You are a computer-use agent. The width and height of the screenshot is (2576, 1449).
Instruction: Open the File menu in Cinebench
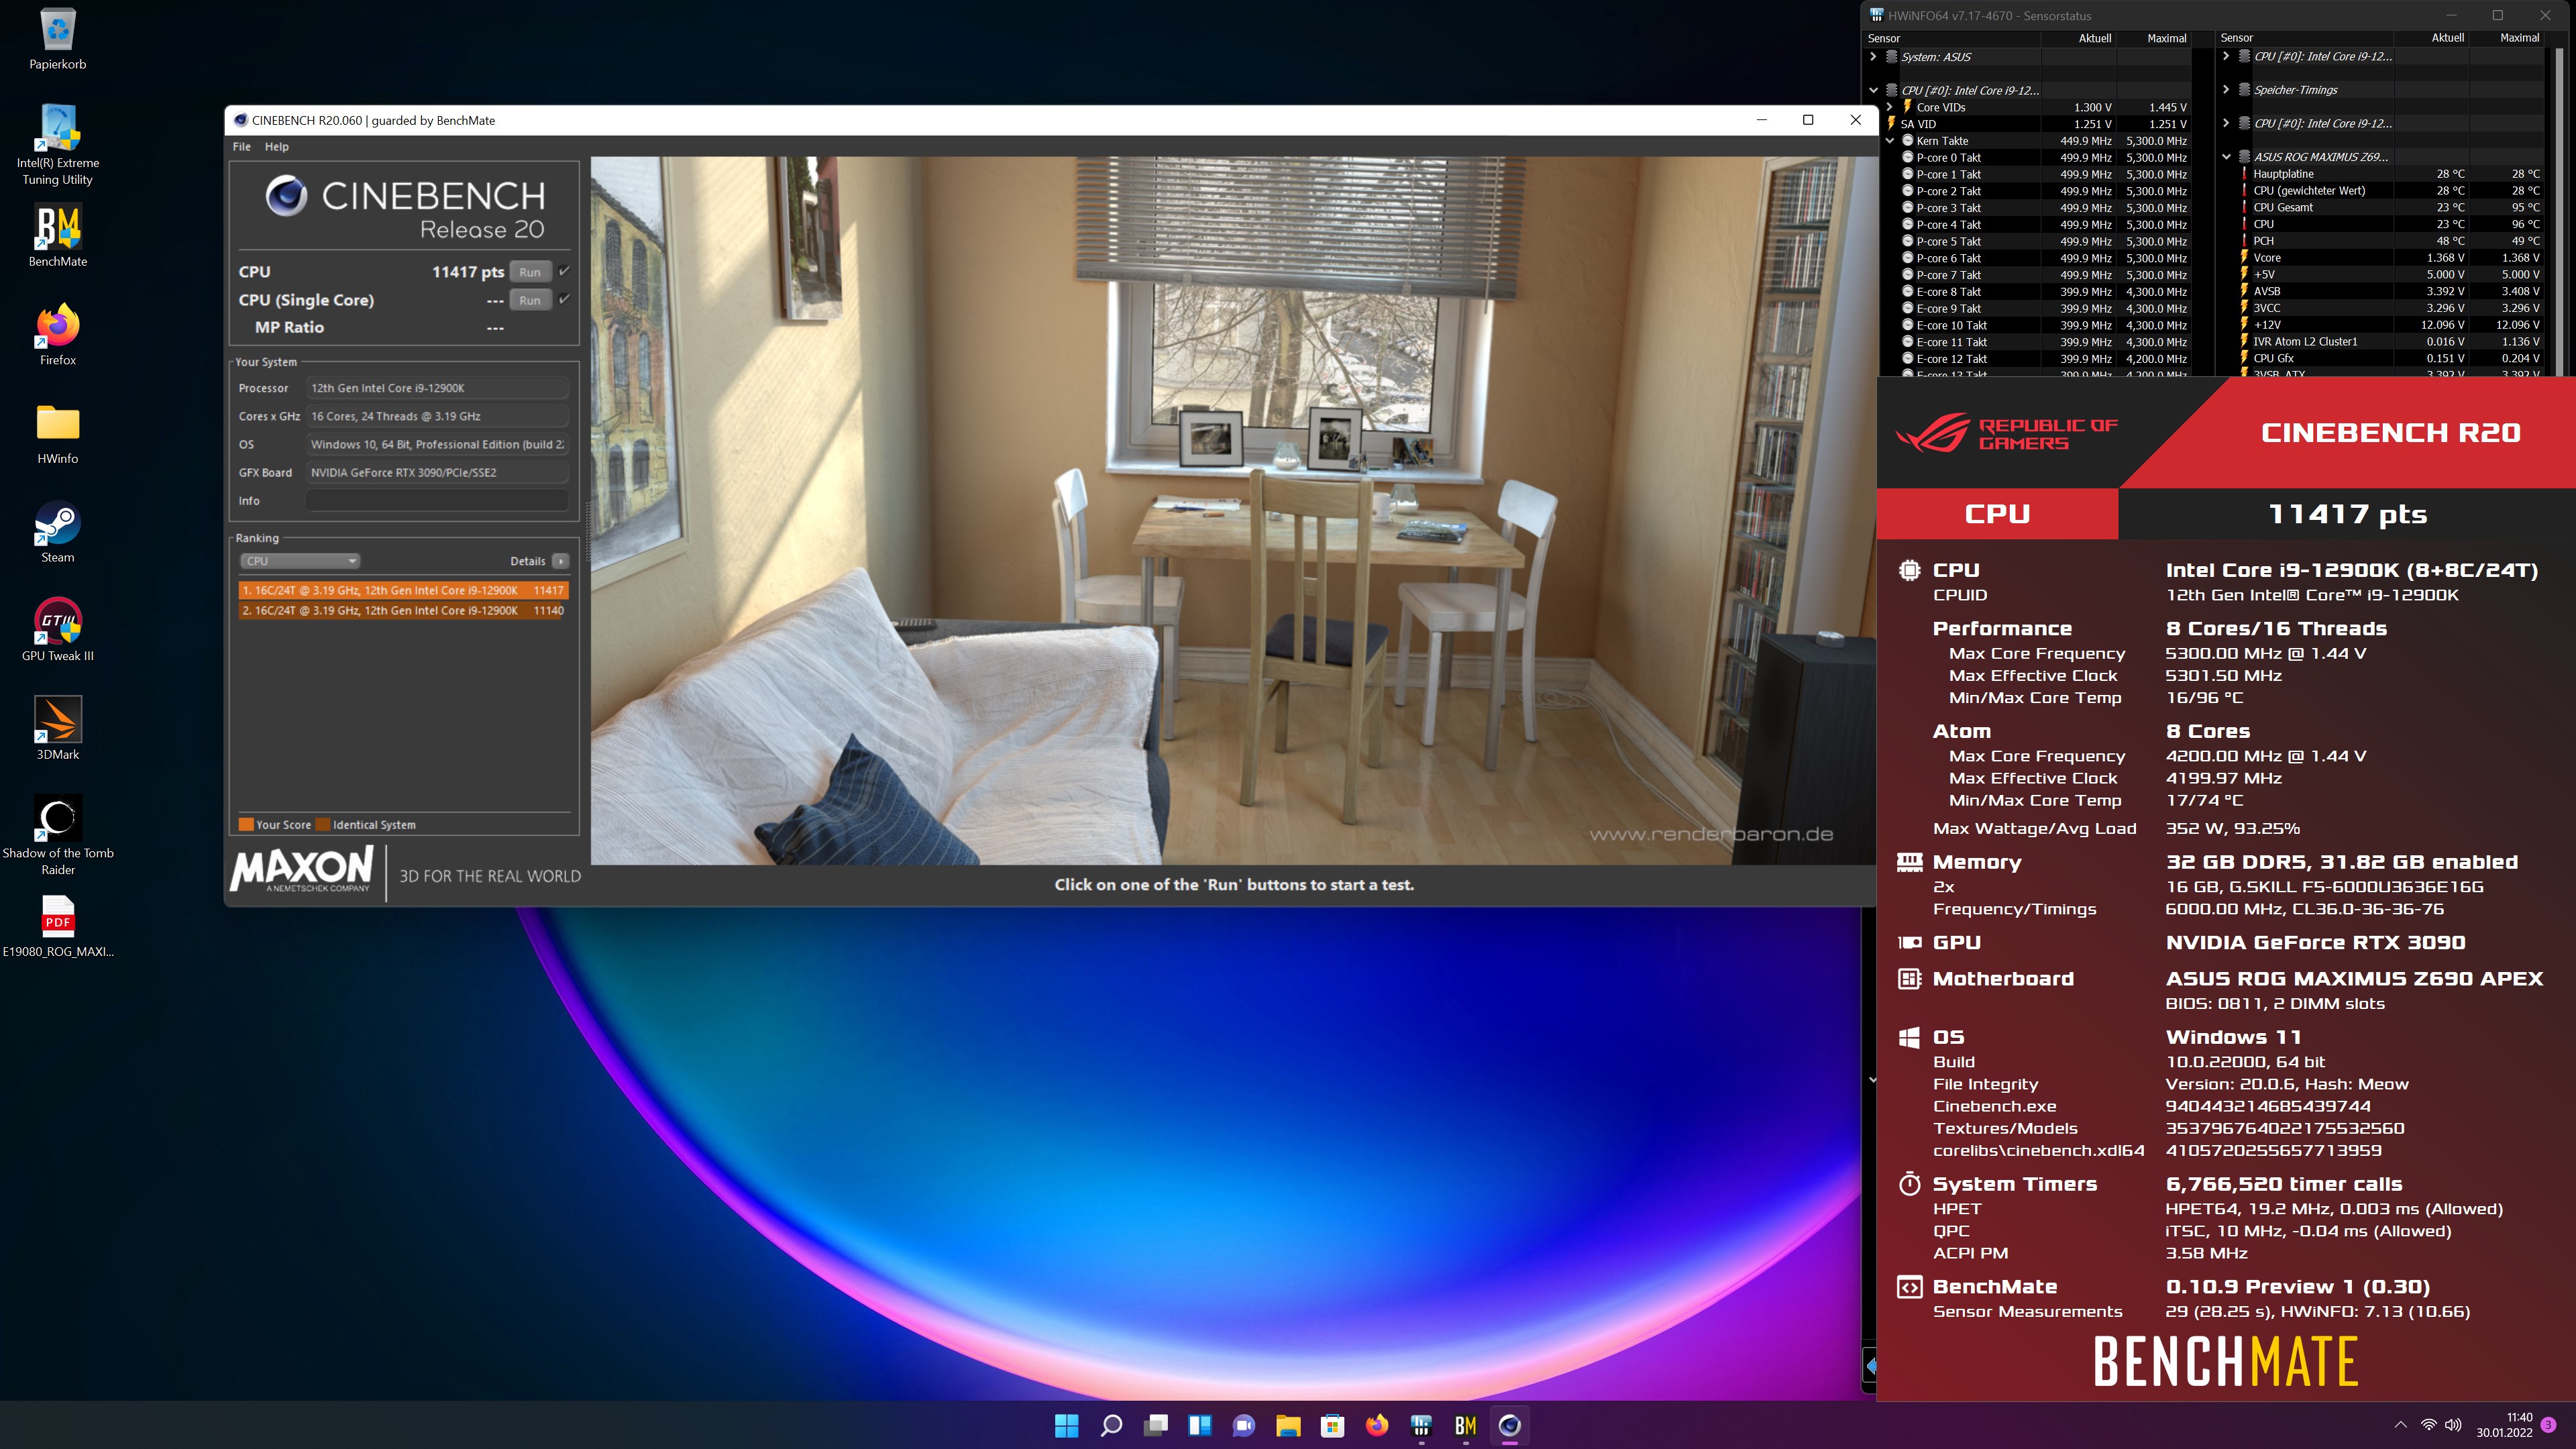[x=241, y=146]
